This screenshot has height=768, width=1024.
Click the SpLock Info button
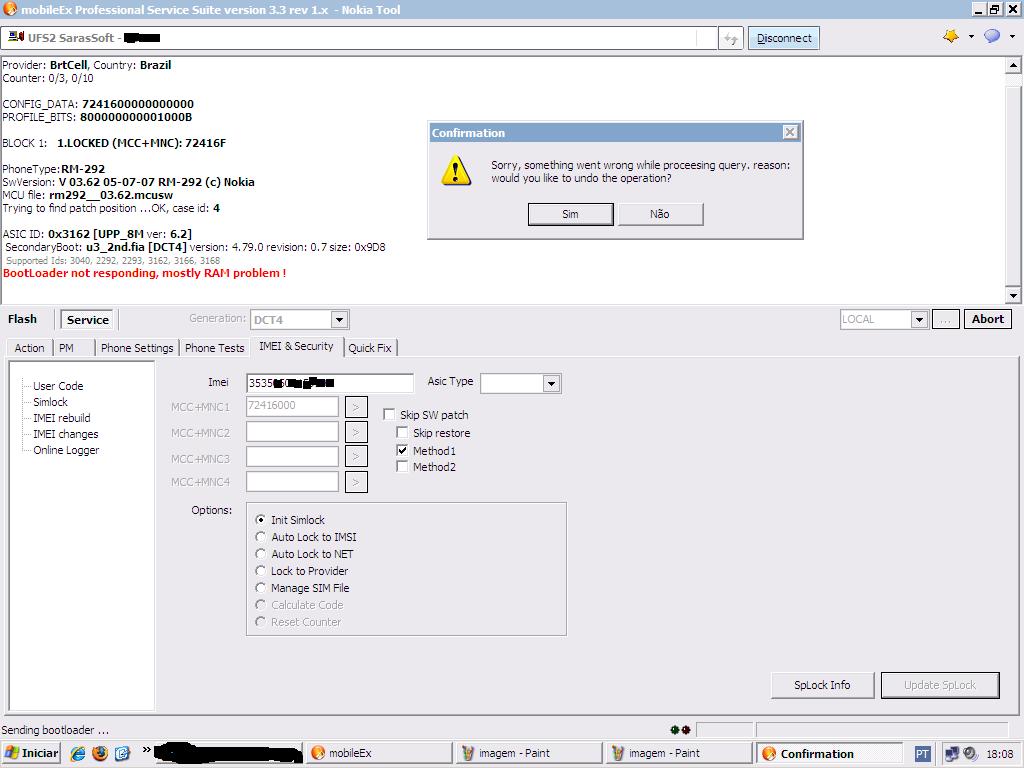(822, 685)
